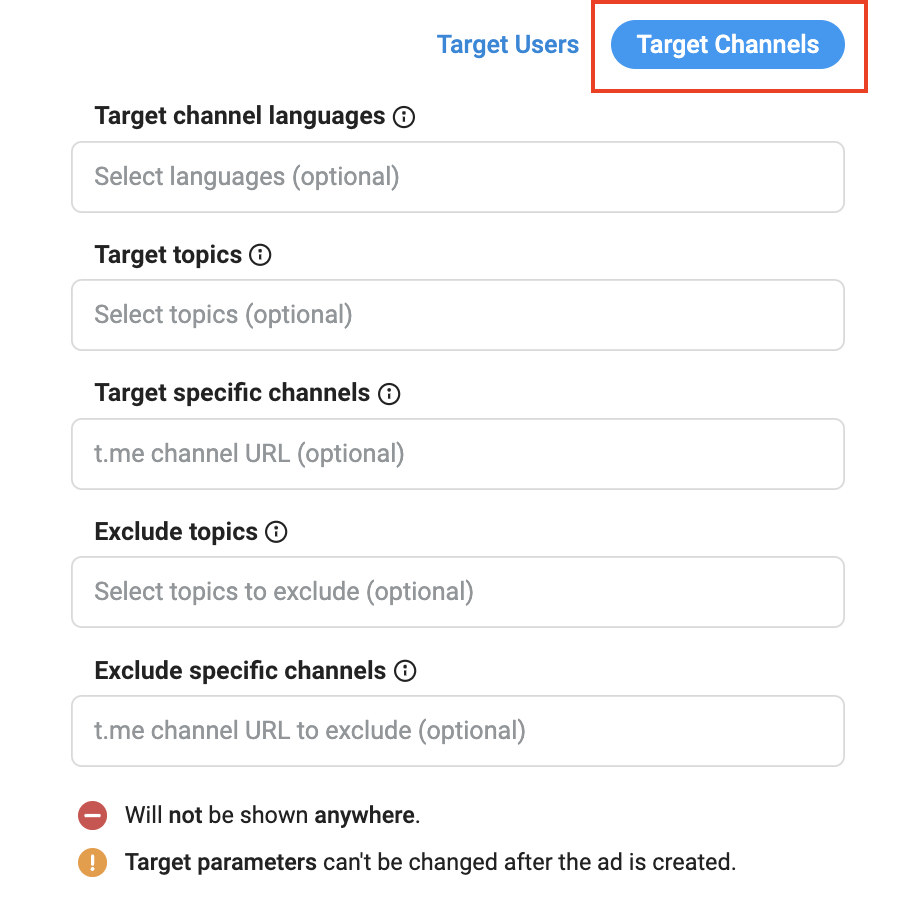Expand the Select topics field
915x917 pixels.
457,315
